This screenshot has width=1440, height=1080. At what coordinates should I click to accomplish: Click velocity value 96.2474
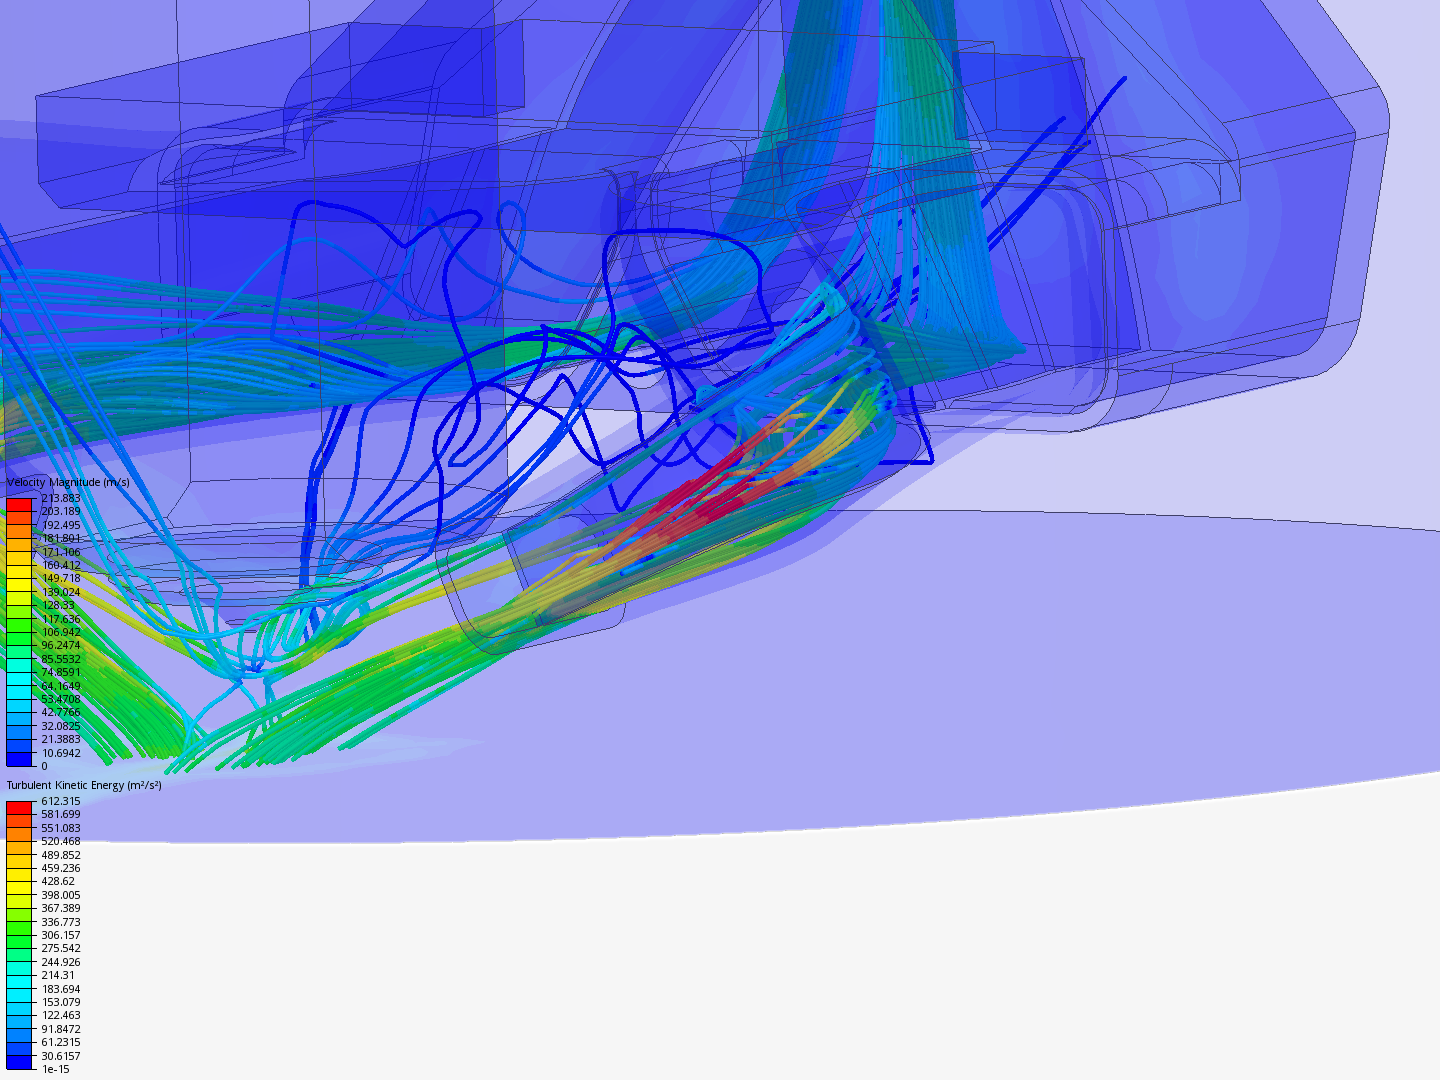pos(61,645)
